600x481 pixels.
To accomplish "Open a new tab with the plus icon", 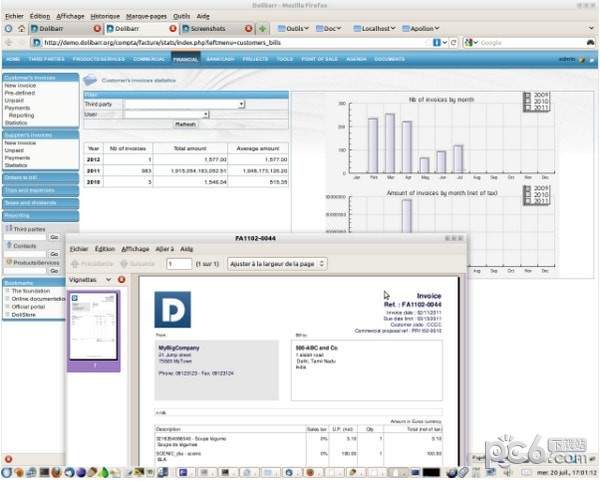I will point(263,29).
